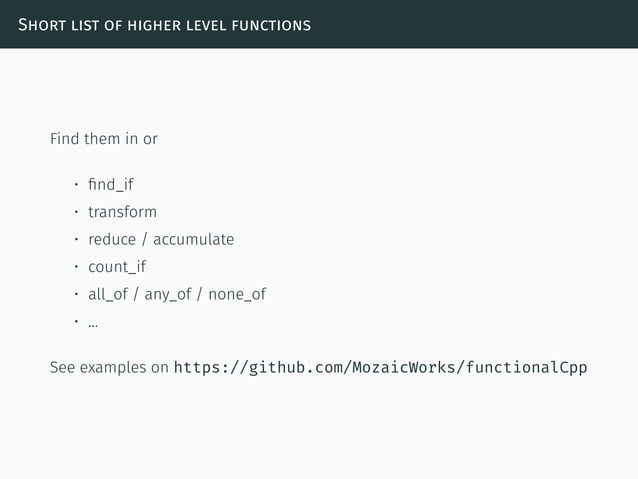The width and height of the screenshot is (638, 479).
Task: Click the 'Find them in or' paragraph
Action: pos(104,139)
